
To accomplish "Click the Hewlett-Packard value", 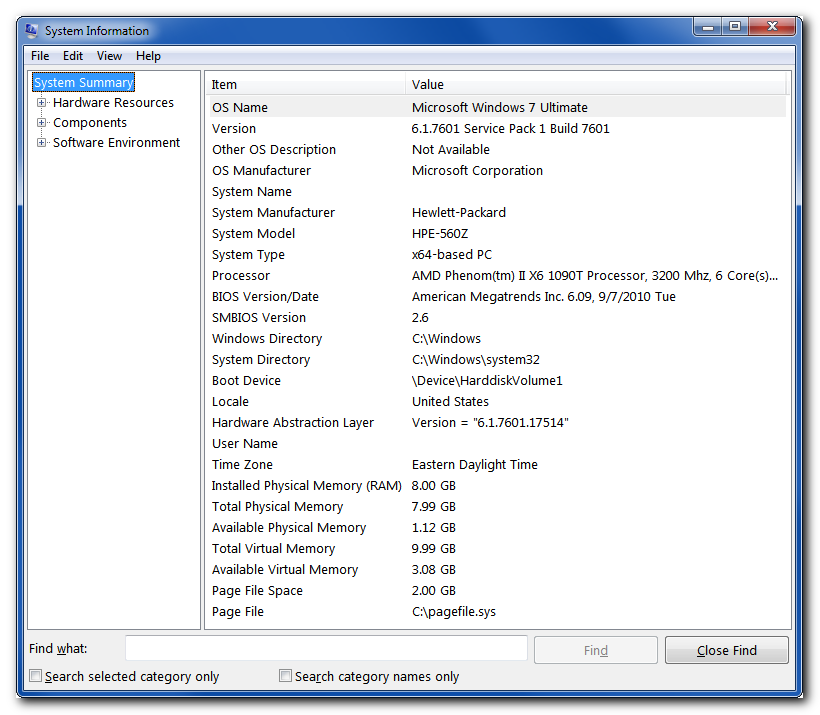I will 459,212.
